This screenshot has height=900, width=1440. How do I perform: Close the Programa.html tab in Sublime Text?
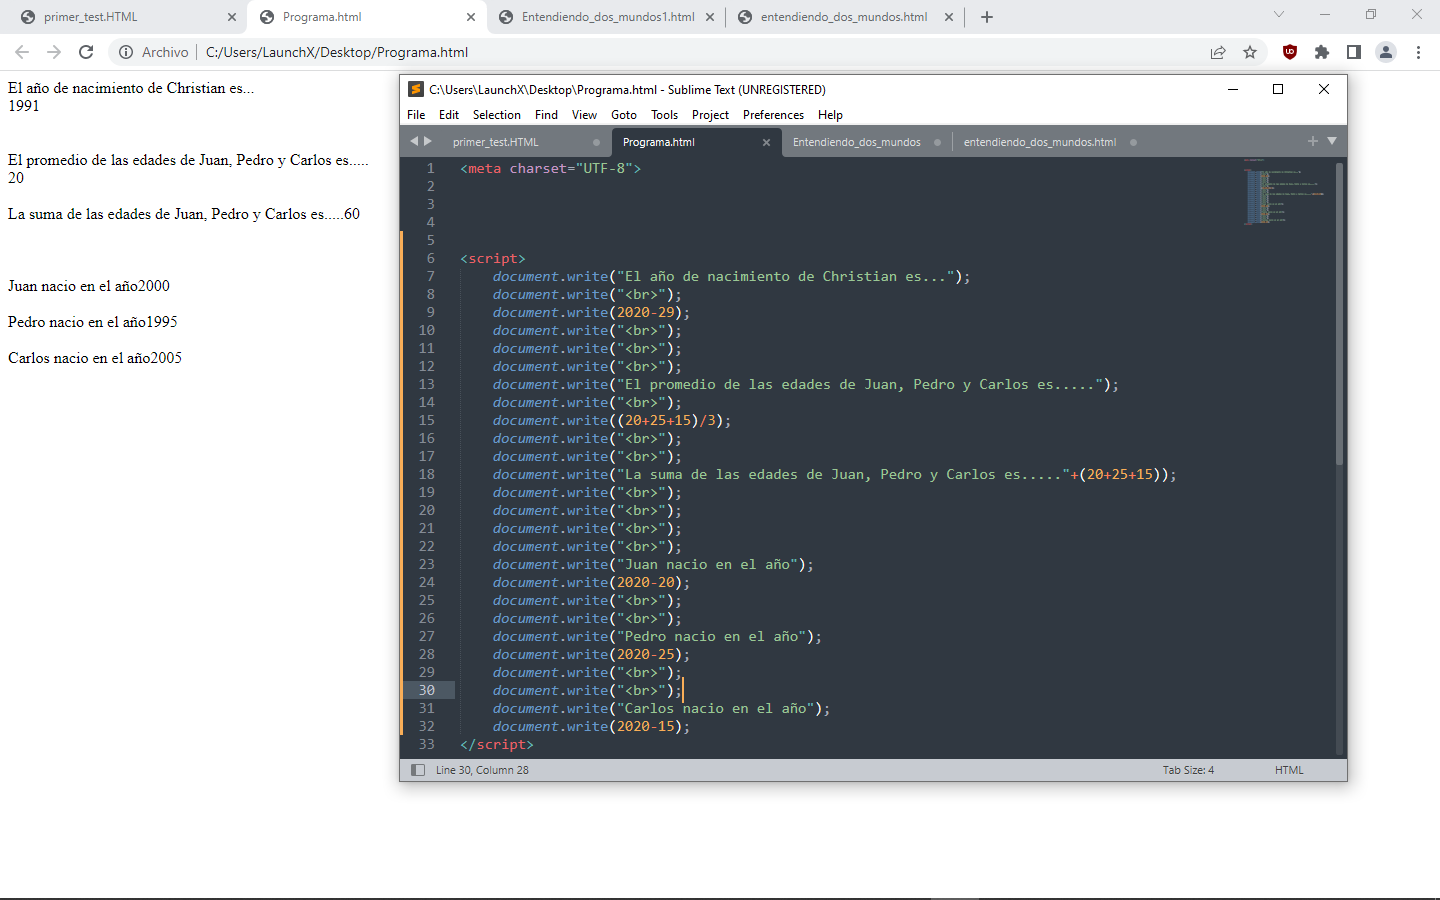(766, 142)
